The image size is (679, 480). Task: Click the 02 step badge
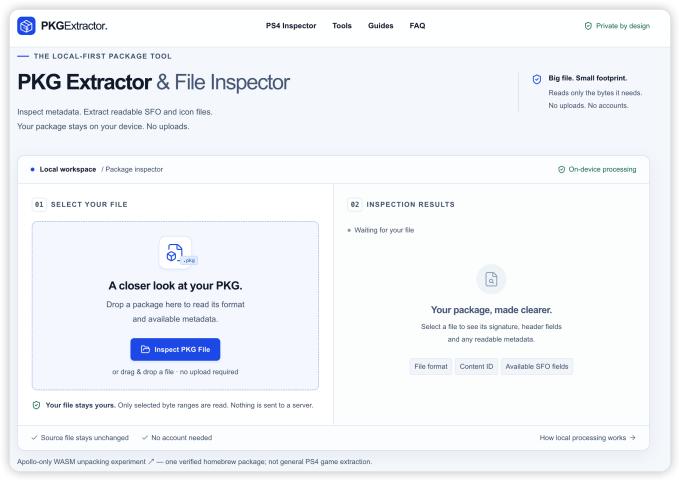[355, 204]
